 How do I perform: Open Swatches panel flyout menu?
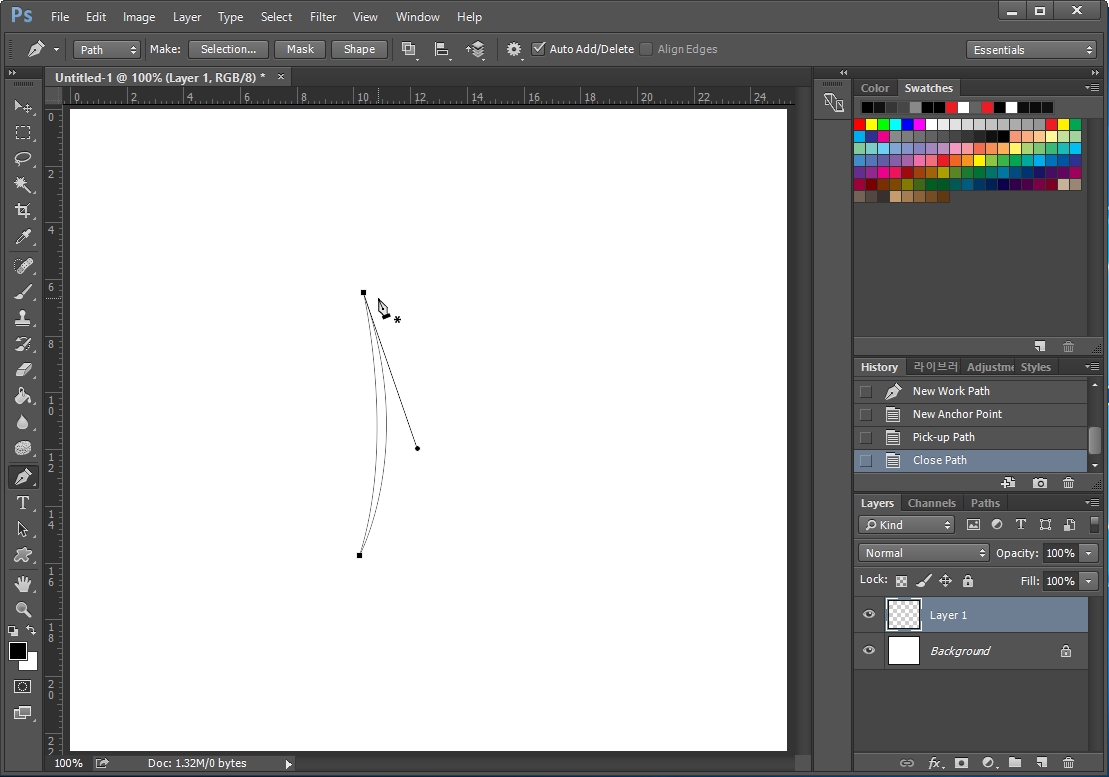pos(1092,88)
